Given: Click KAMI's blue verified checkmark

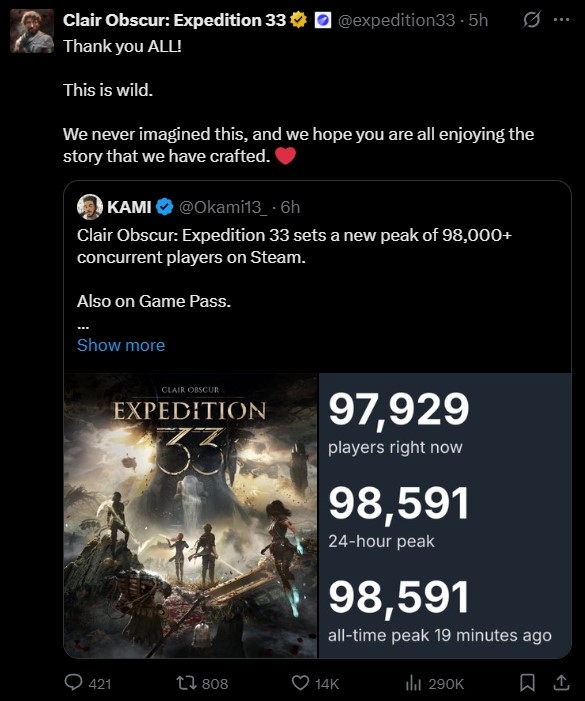Looking at the screenshot, I should [164, 207].
